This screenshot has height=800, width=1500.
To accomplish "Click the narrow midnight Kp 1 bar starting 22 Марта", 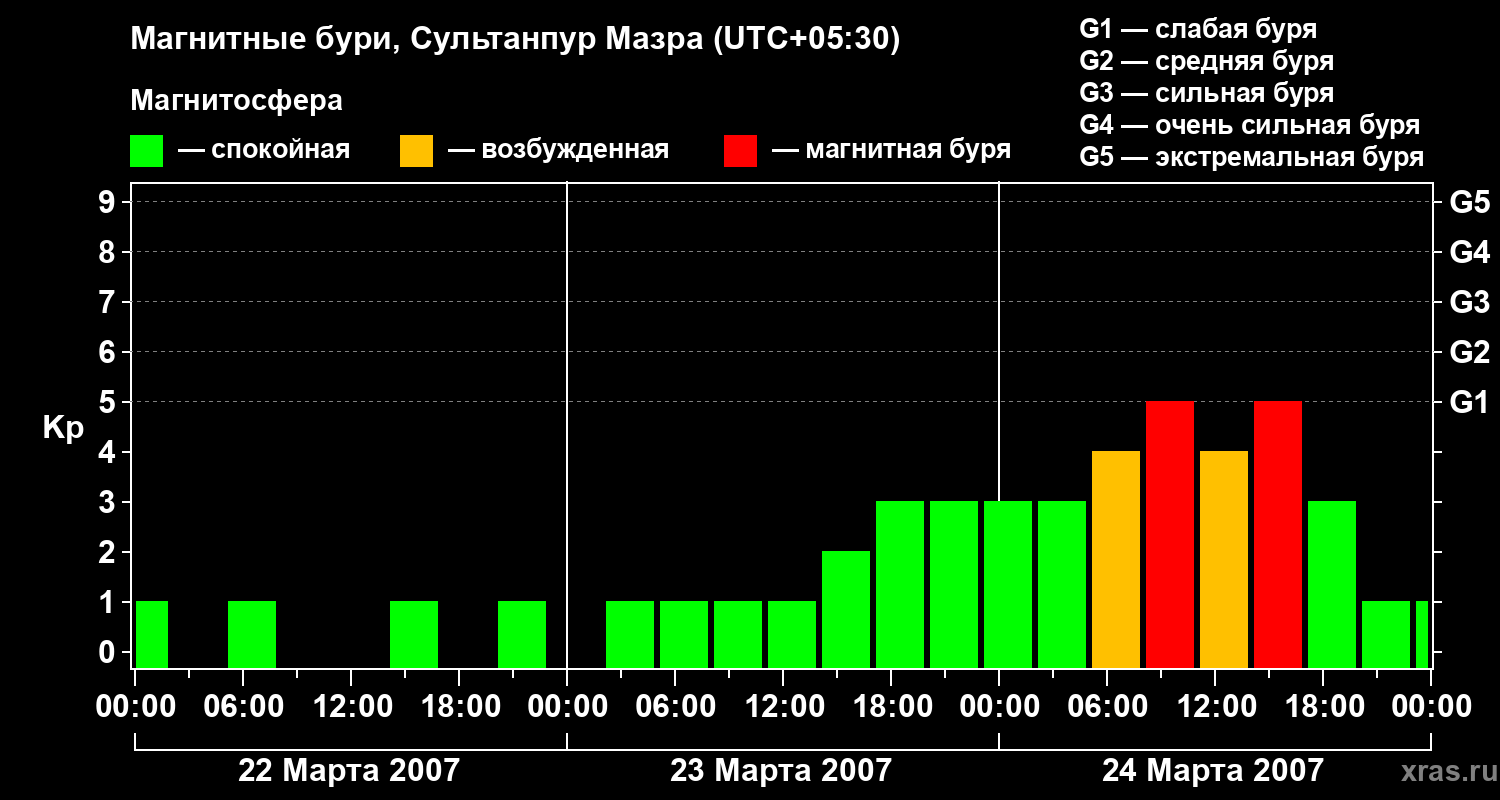I will [152, 634].
